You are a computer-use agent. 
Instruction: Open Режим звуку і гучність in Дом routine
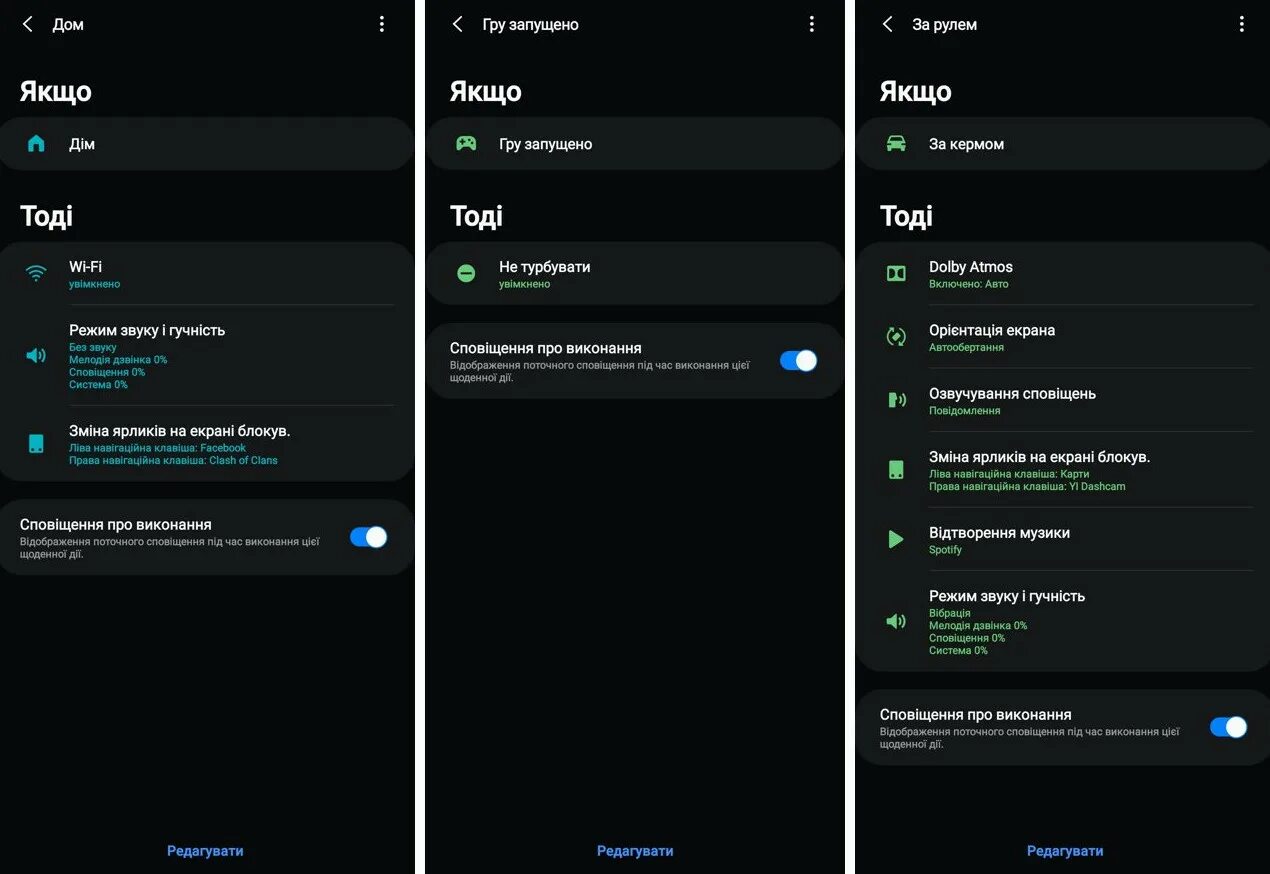(x=206, y=355)
